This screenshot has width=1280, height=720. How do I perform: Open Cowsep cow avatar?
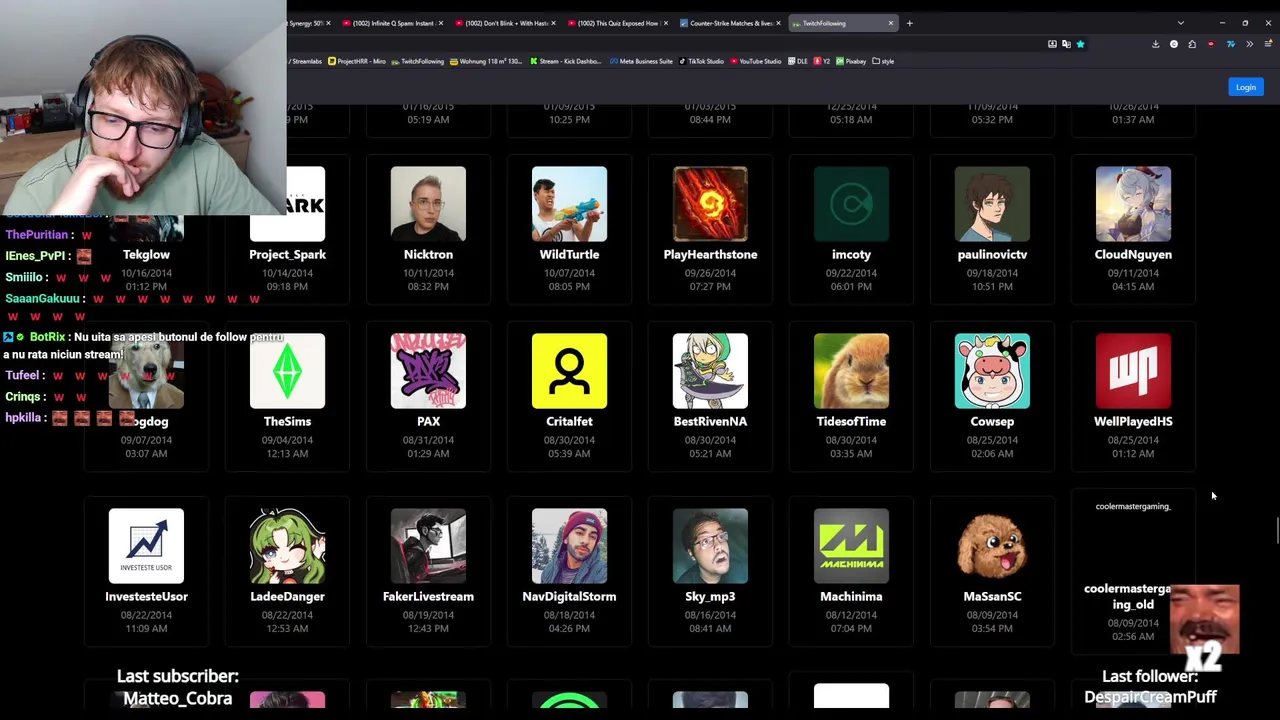[992, 371]
